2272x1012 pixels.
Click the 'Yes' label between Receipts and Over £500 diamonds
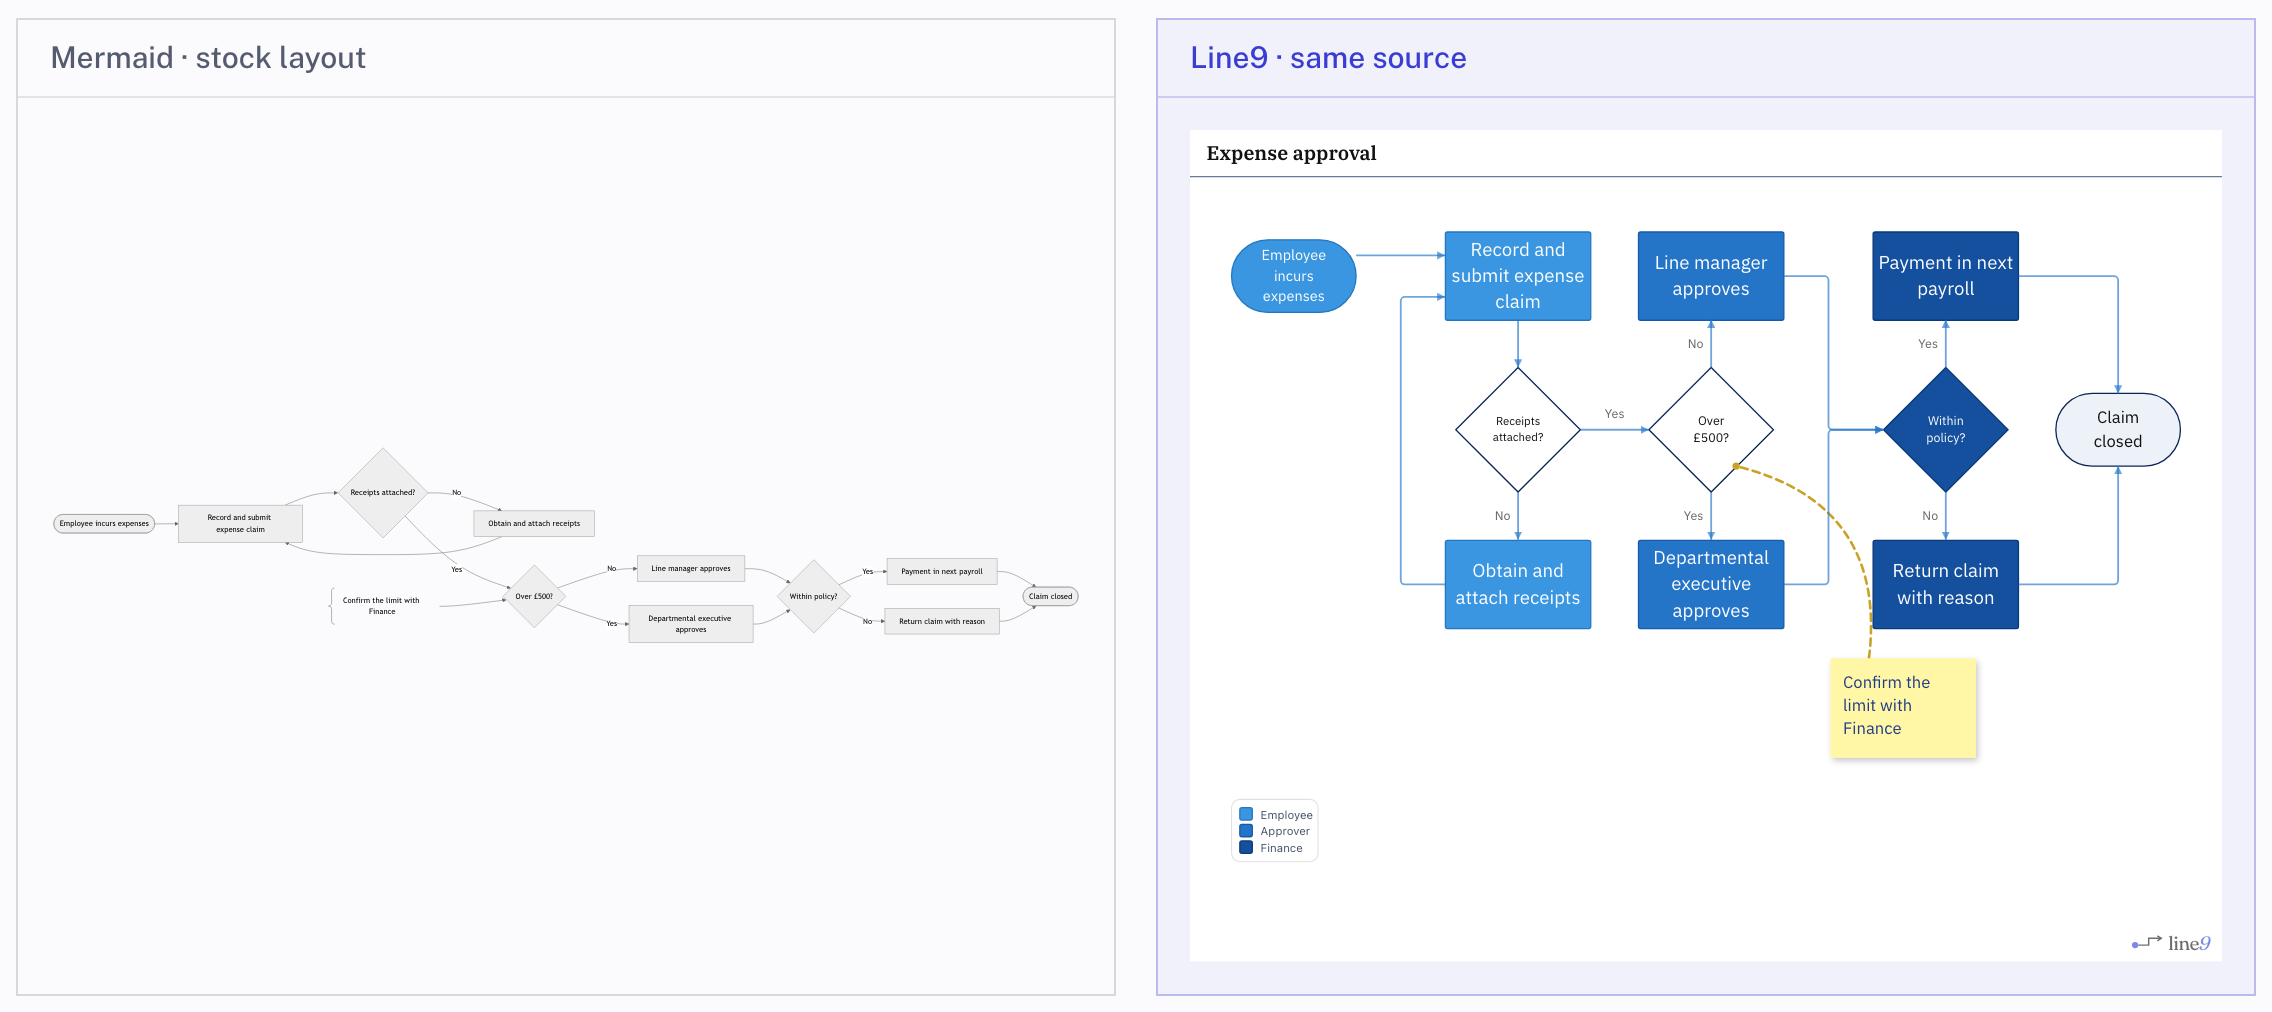[1614, 414]
